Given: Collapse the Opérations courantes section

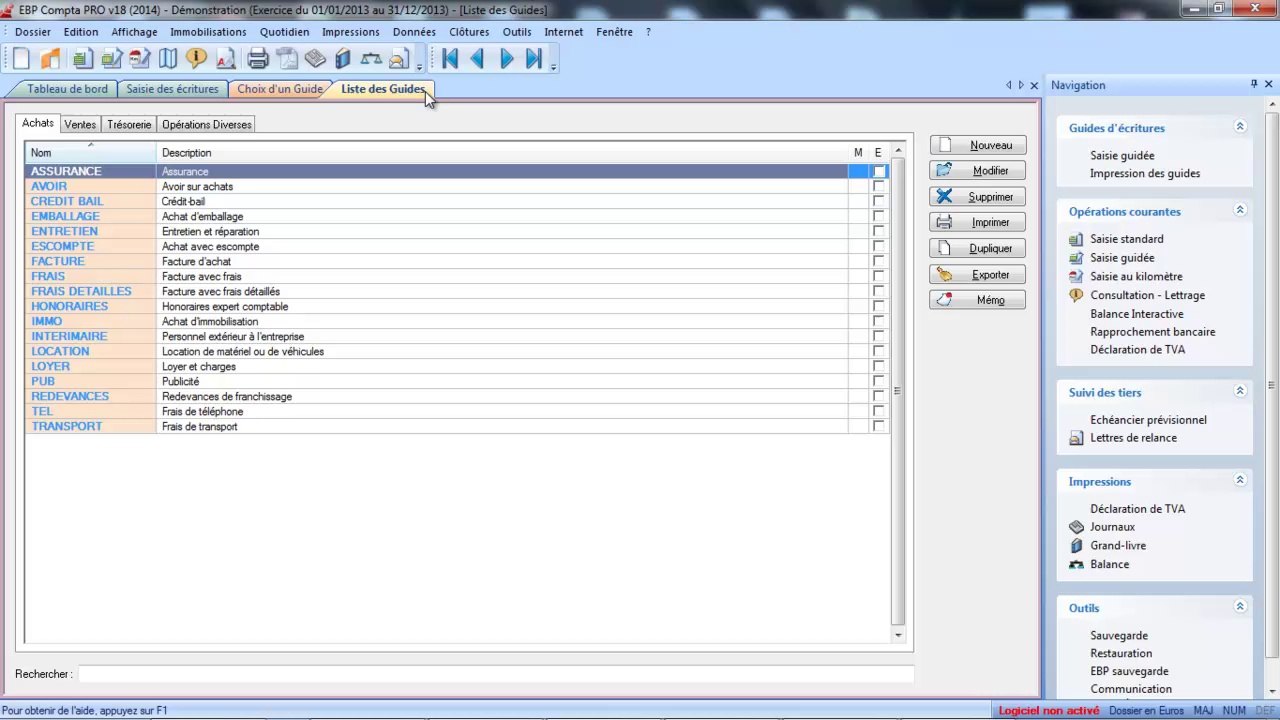Looking at the screenshot, I should [1240, 211].
